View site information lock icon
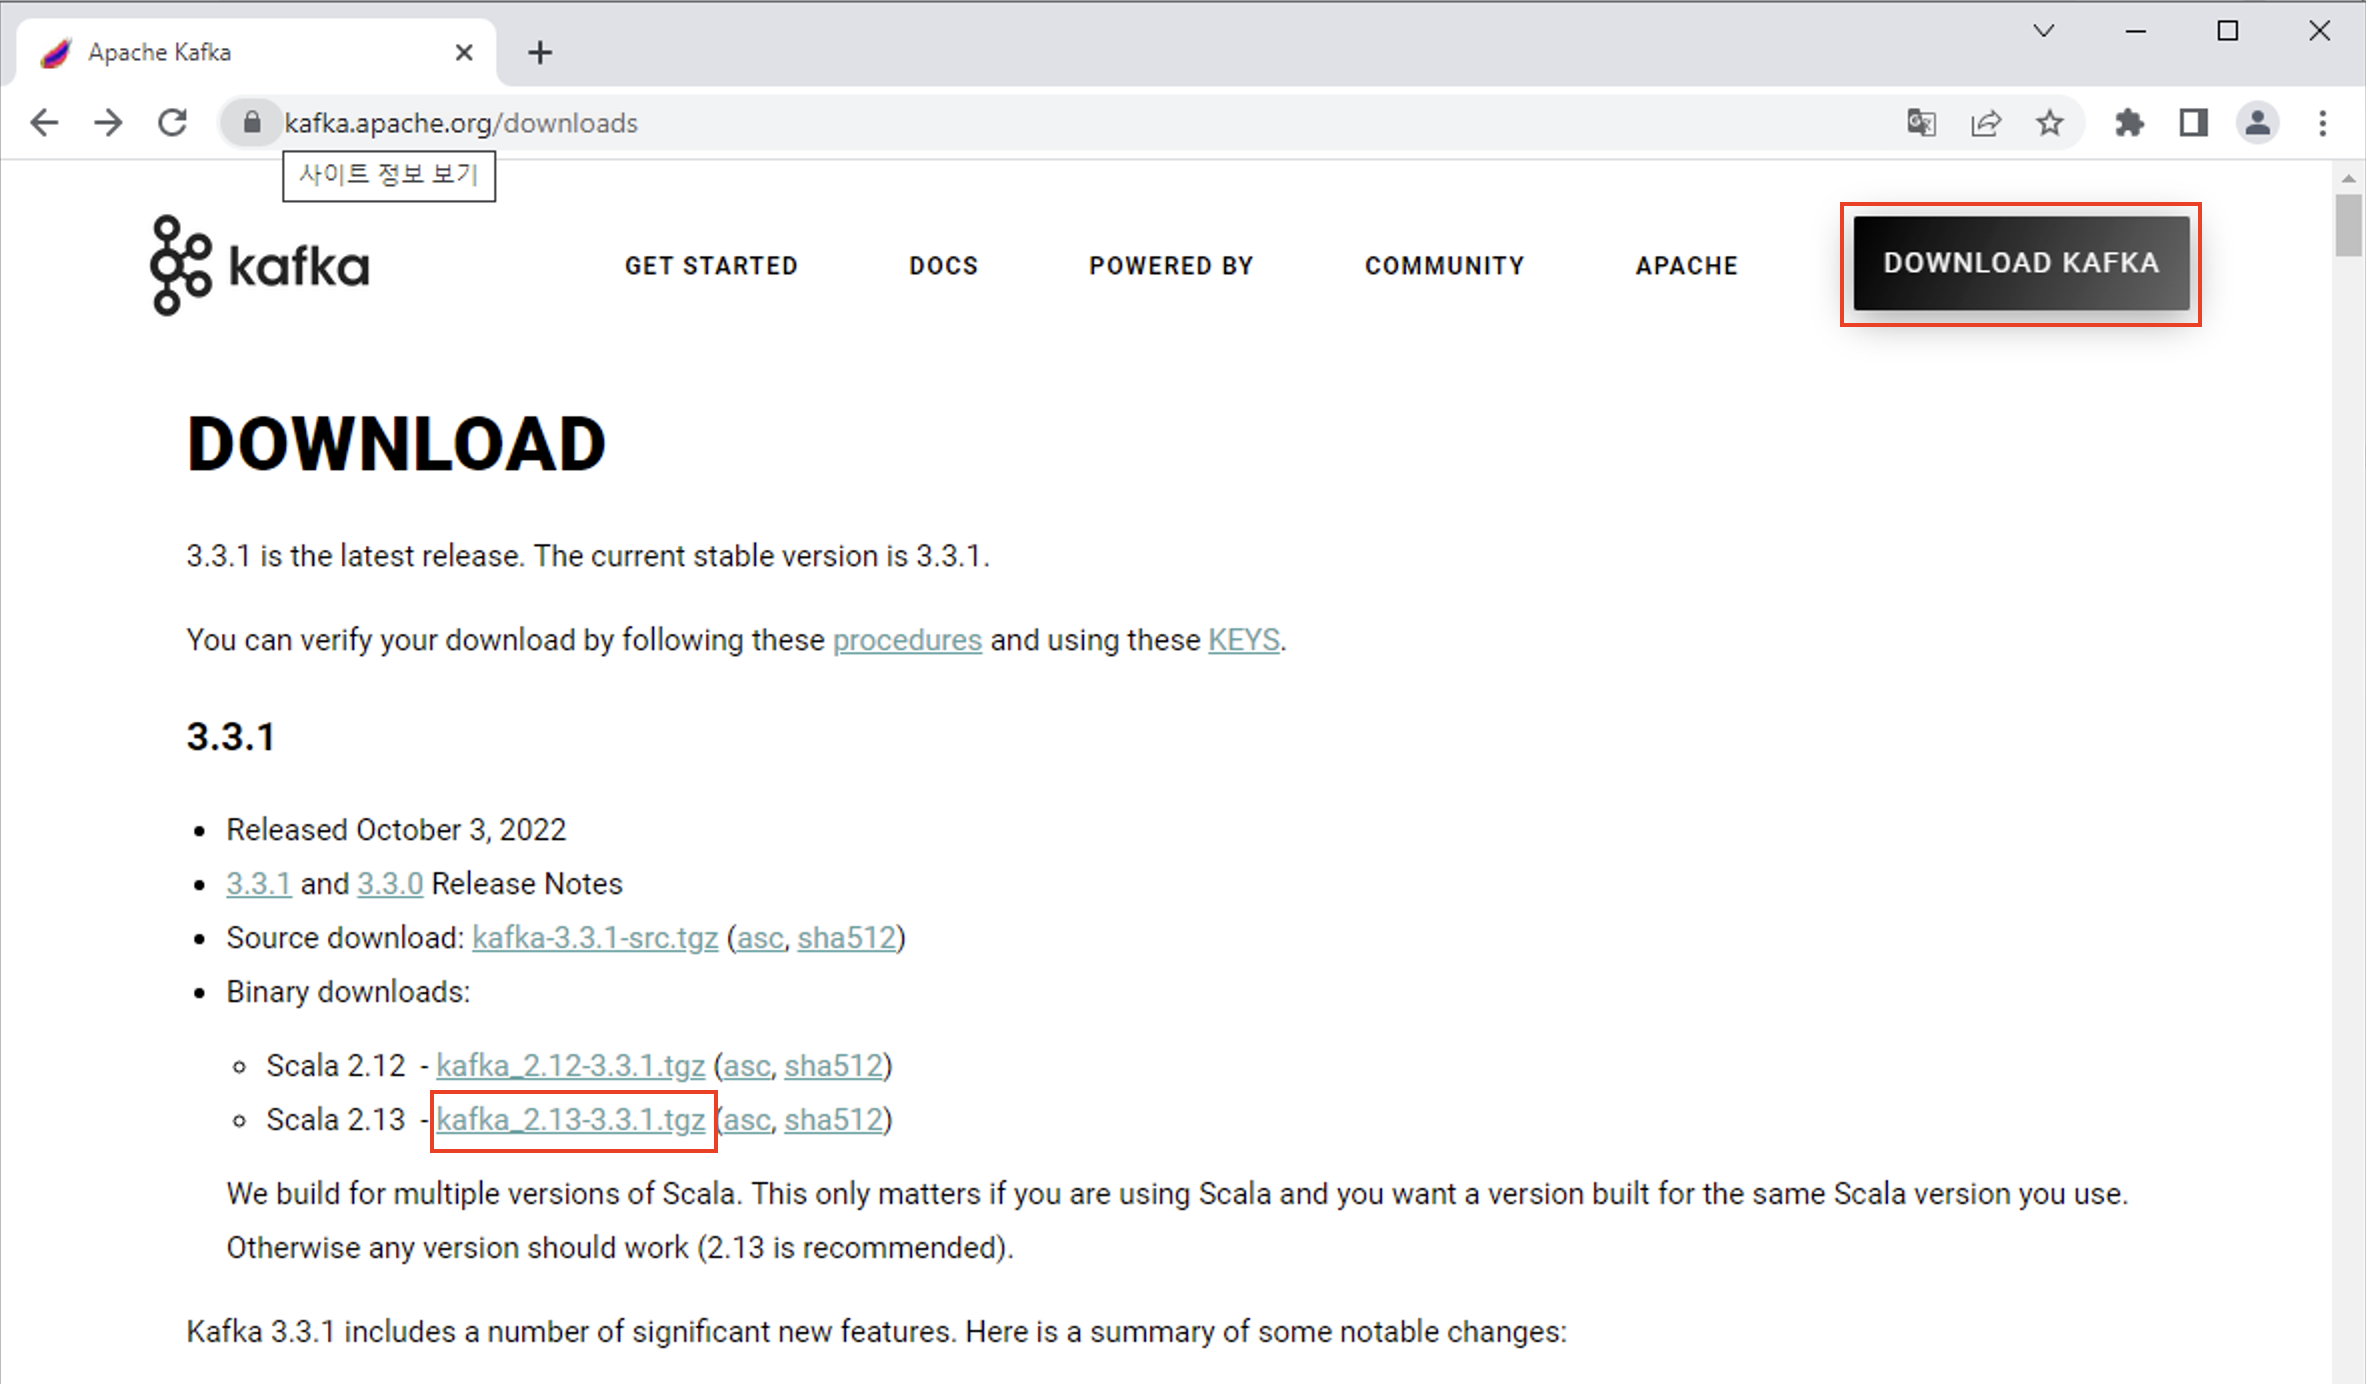2366x1384 pixels. (252, 123)
